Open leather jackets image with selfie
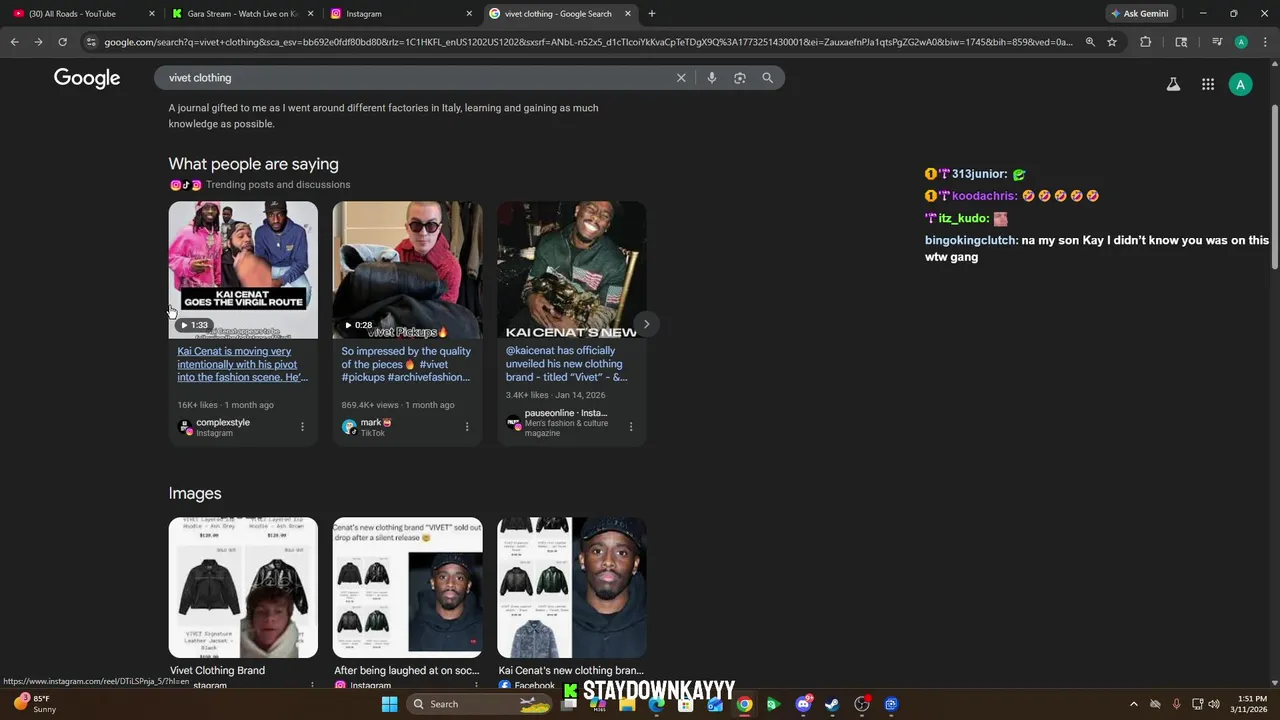The image size is (1280, 720). click(x=243, y=587)
